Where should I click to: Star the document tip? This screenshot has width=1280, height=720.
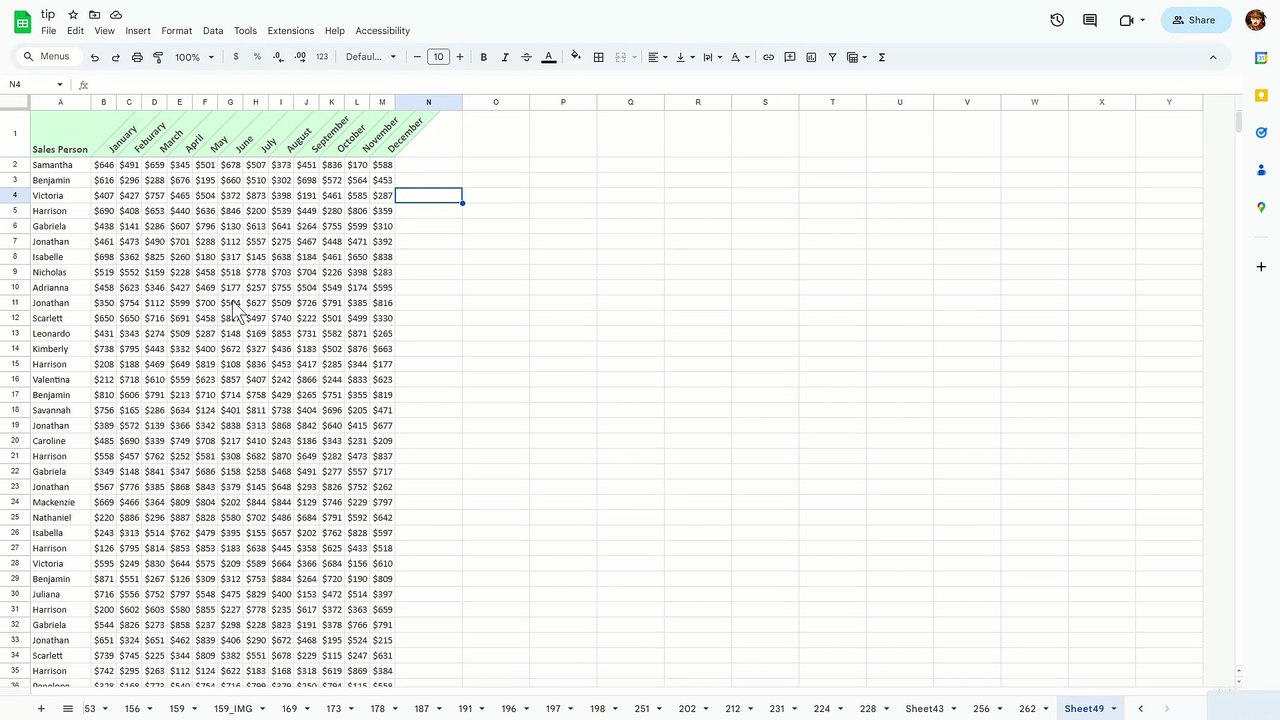click(x=73, y=15)
